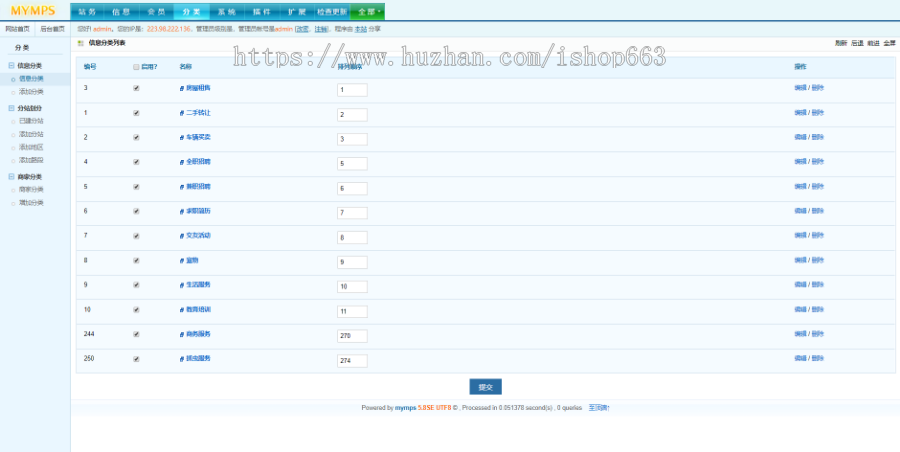
Task: Collapse the 商家分类 sidebar section icon
Action: pos(11,177)
